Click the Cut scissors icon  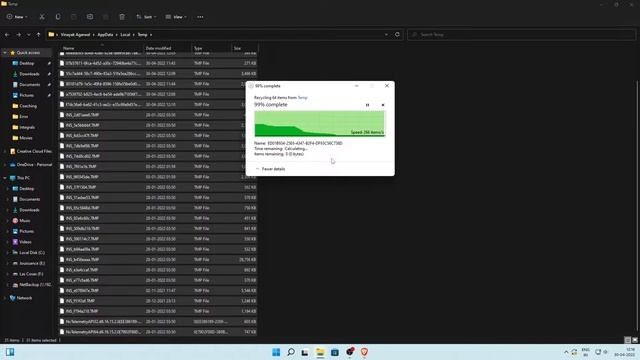click(42, 17)
